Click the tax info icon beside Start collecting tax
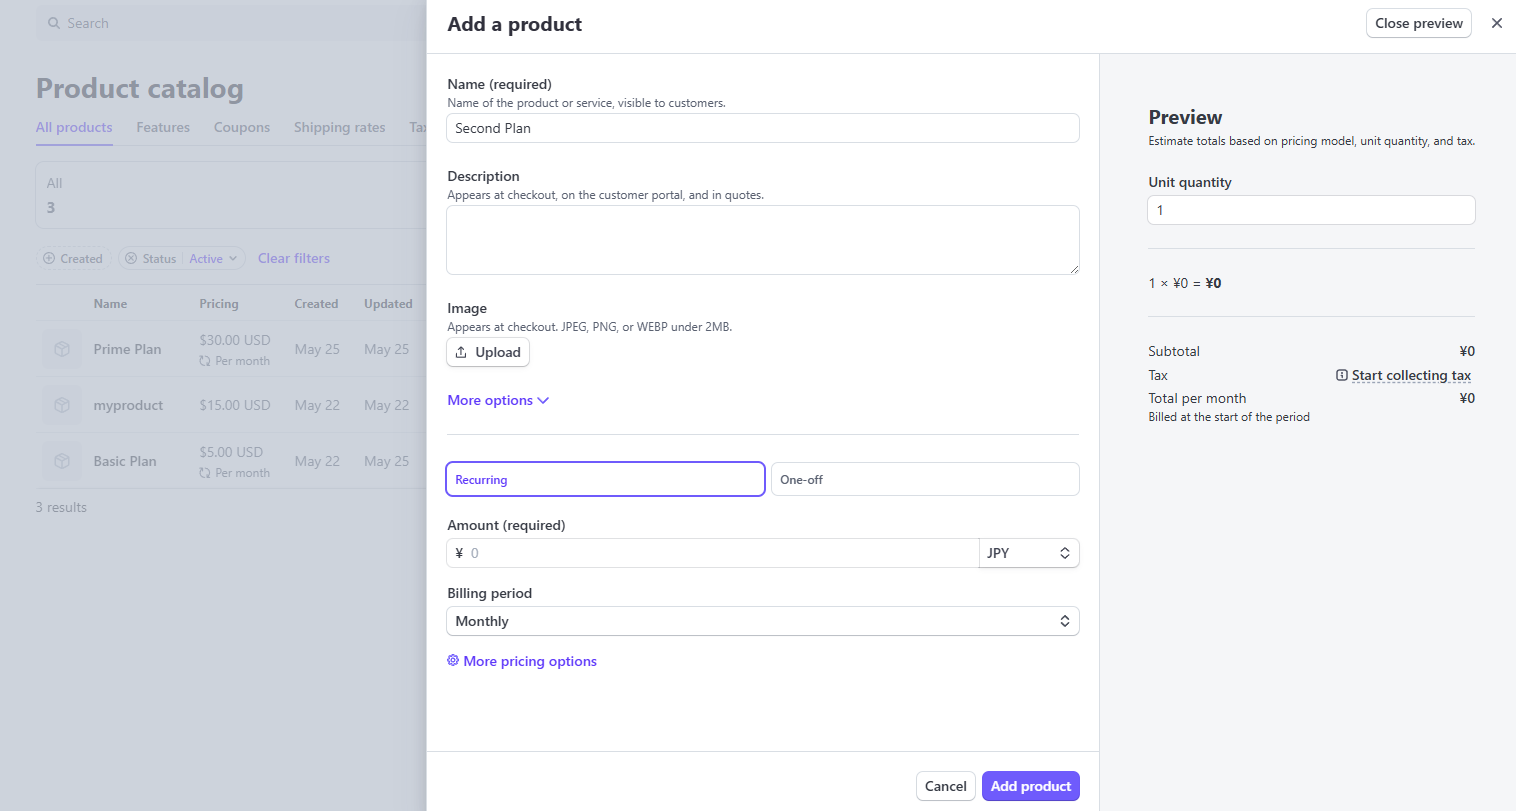This screenshot has width=1516, height=811. click(1342, 375)
